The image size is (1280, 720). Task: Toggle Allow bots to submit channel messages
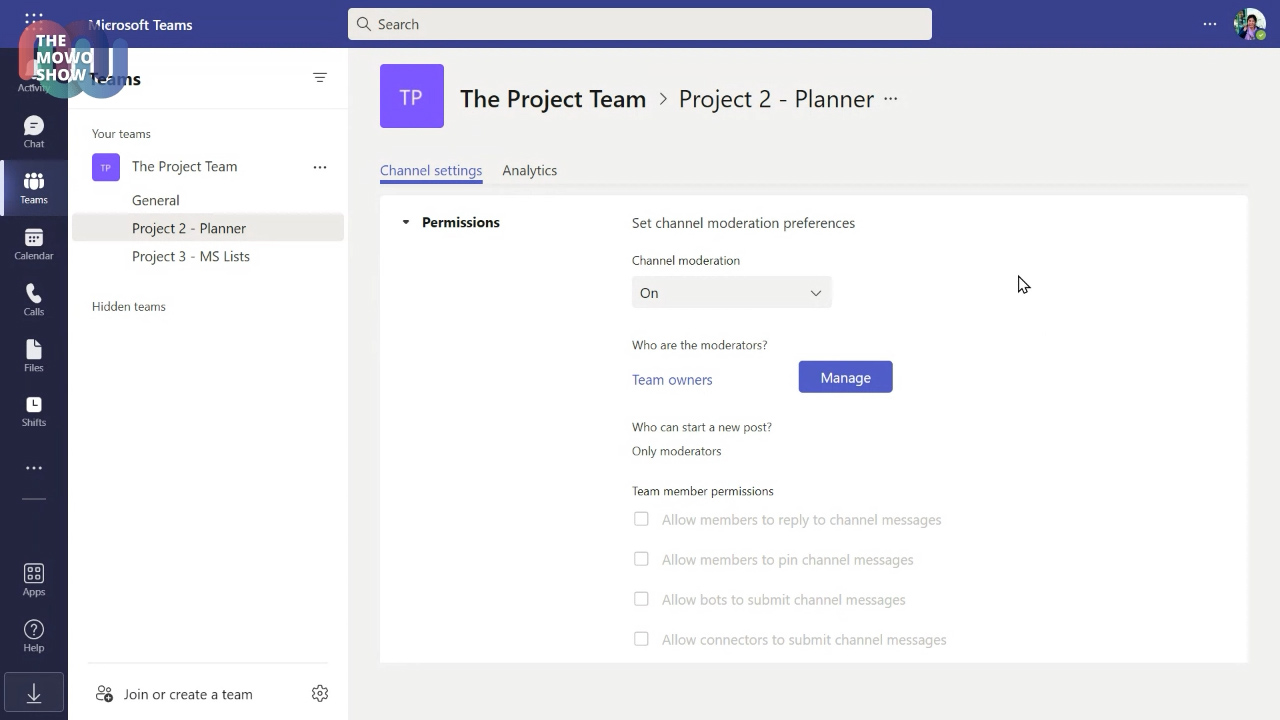point(641,599)
